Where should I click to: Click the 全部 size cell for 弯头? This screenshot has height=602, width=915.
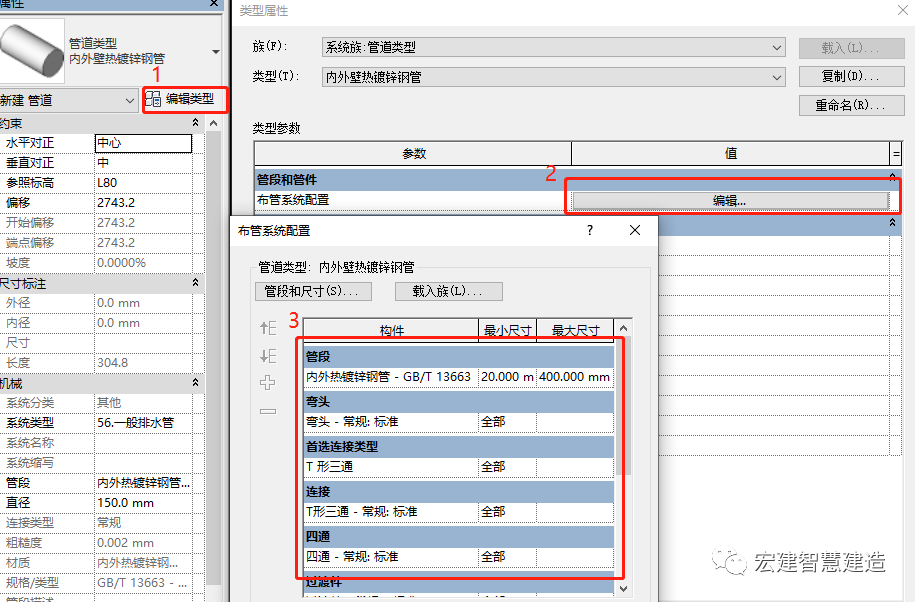point(507,422)
